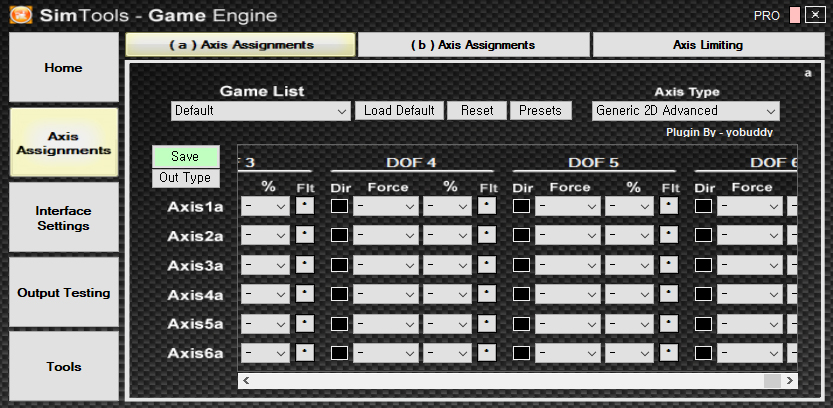Click the DOF 4 column header
The image size is (833, 408).
pyautogui.click(x=411, y=163)
